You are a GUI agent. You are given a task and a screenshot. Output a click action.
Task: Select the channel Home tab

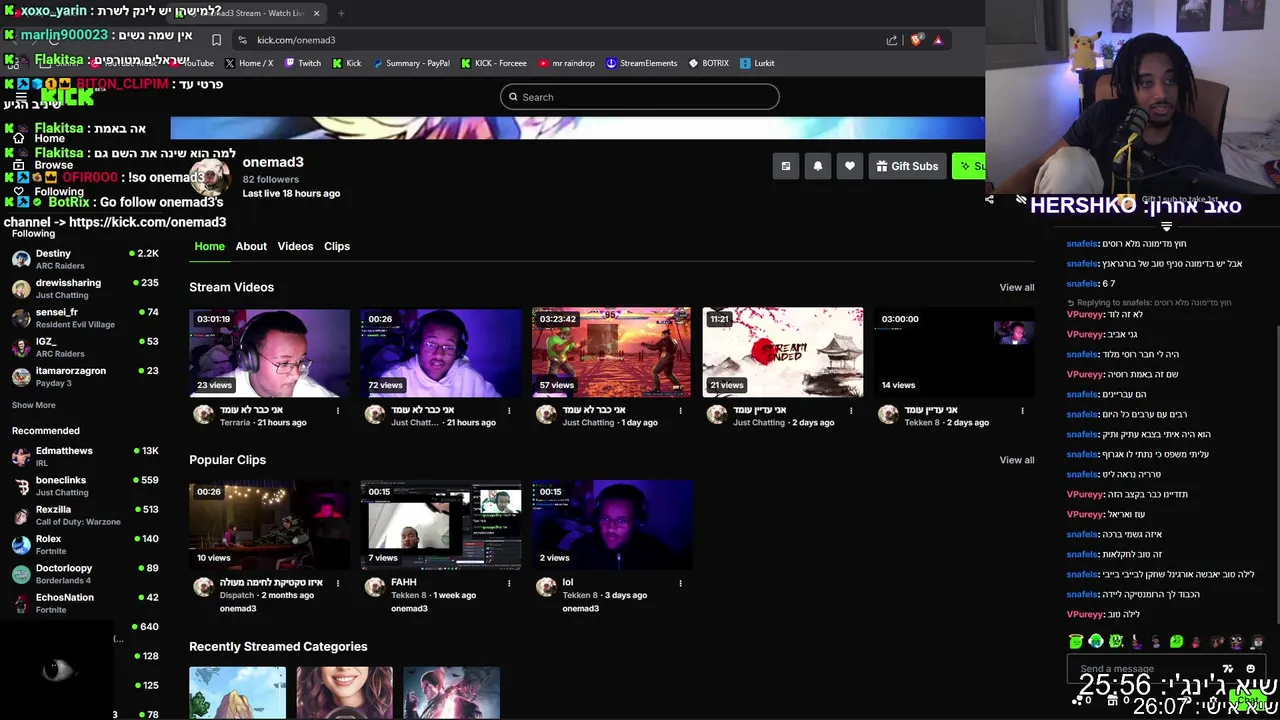point(209,246)
